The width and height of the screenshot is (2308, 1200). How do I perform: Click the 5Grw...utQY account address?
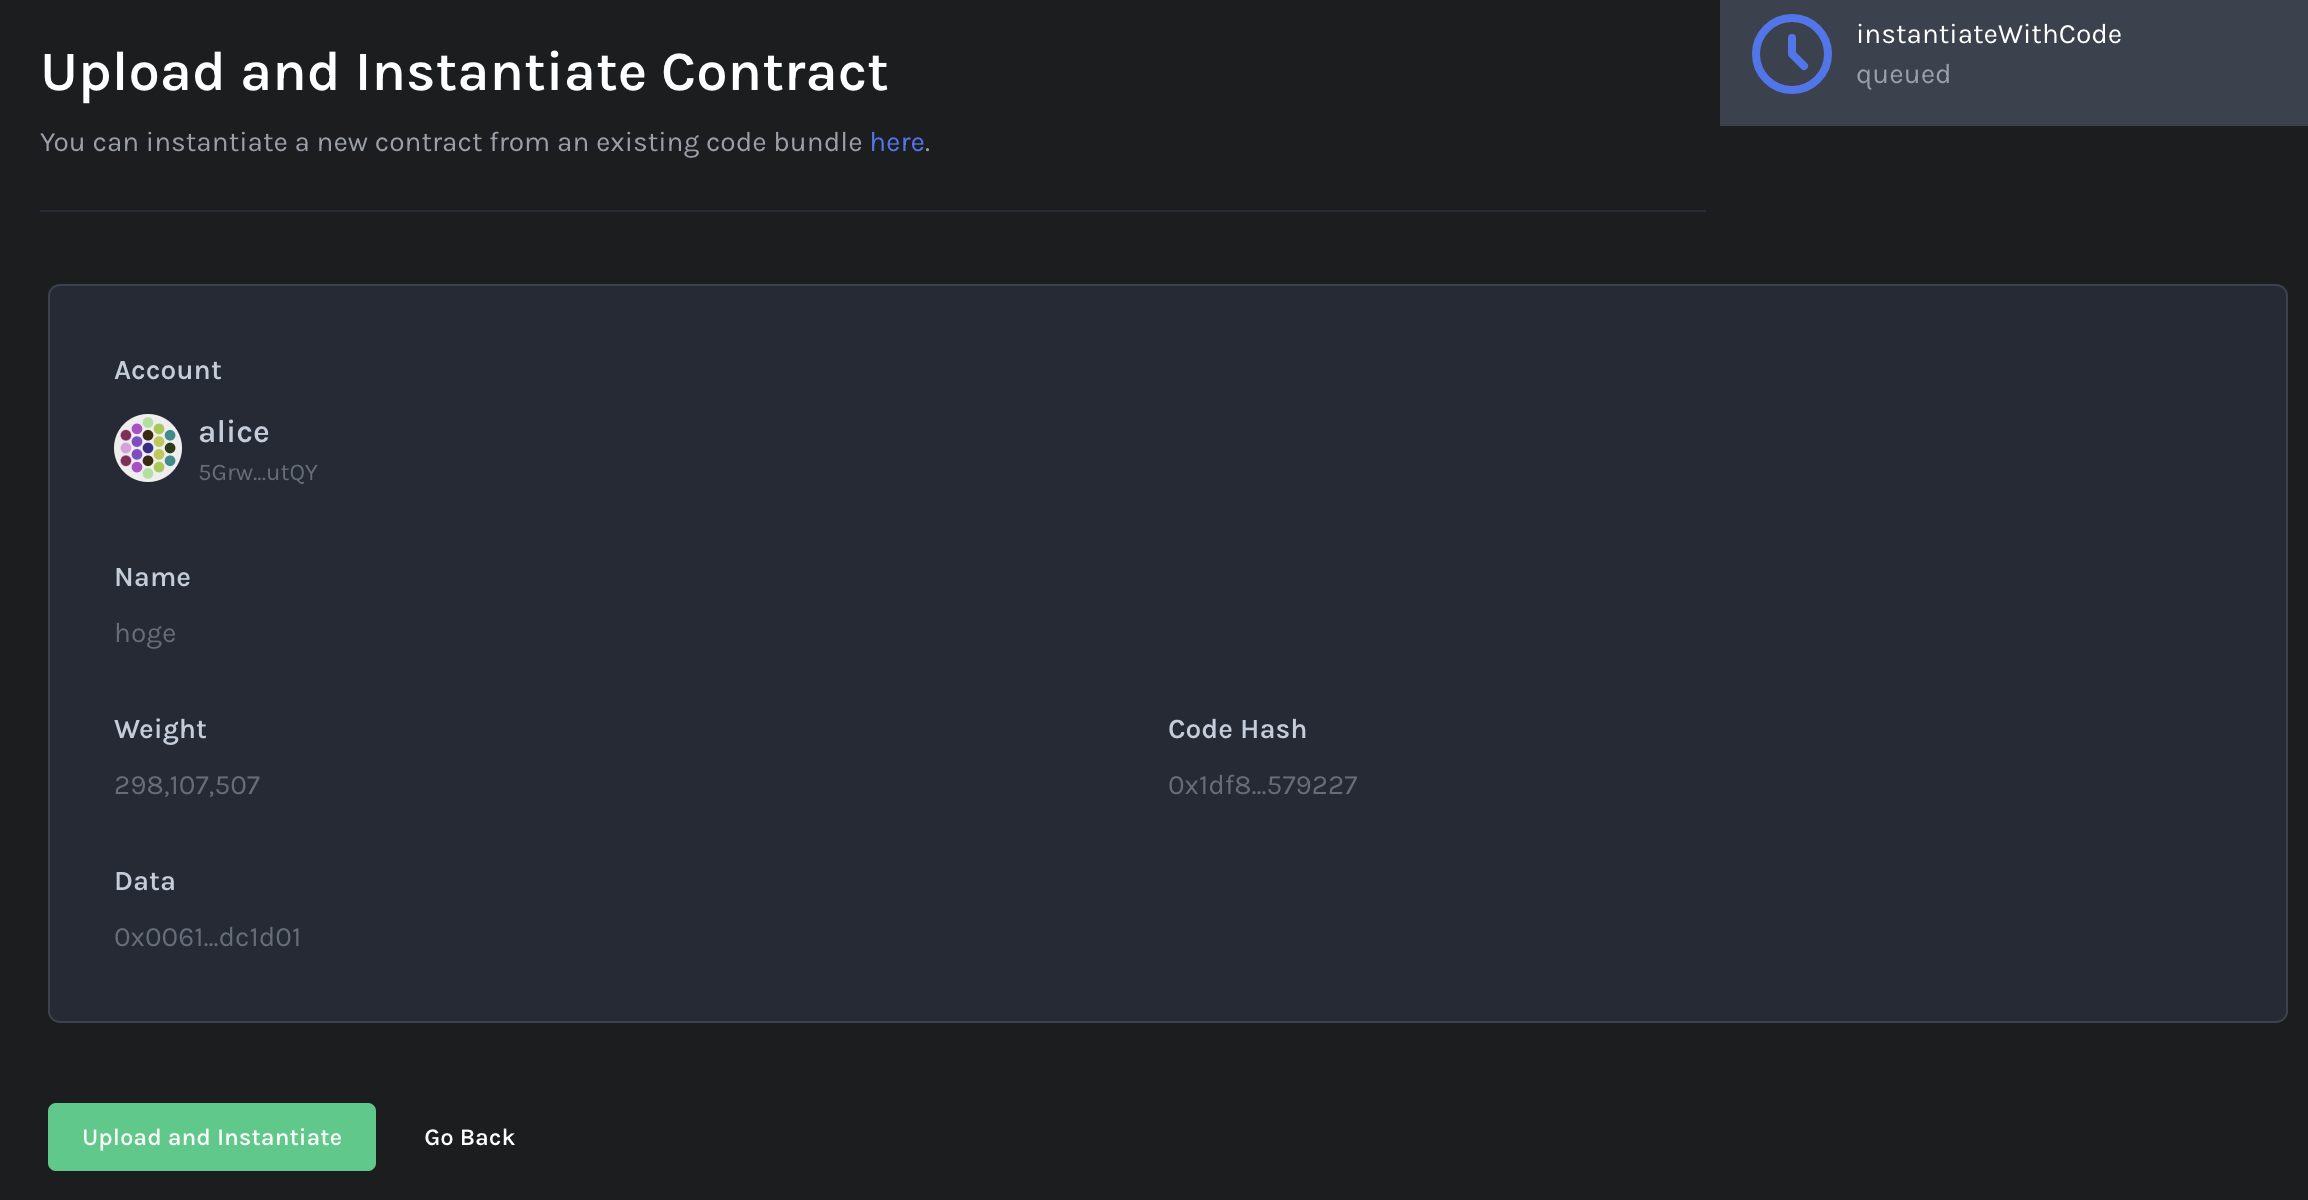pos(258,472)
